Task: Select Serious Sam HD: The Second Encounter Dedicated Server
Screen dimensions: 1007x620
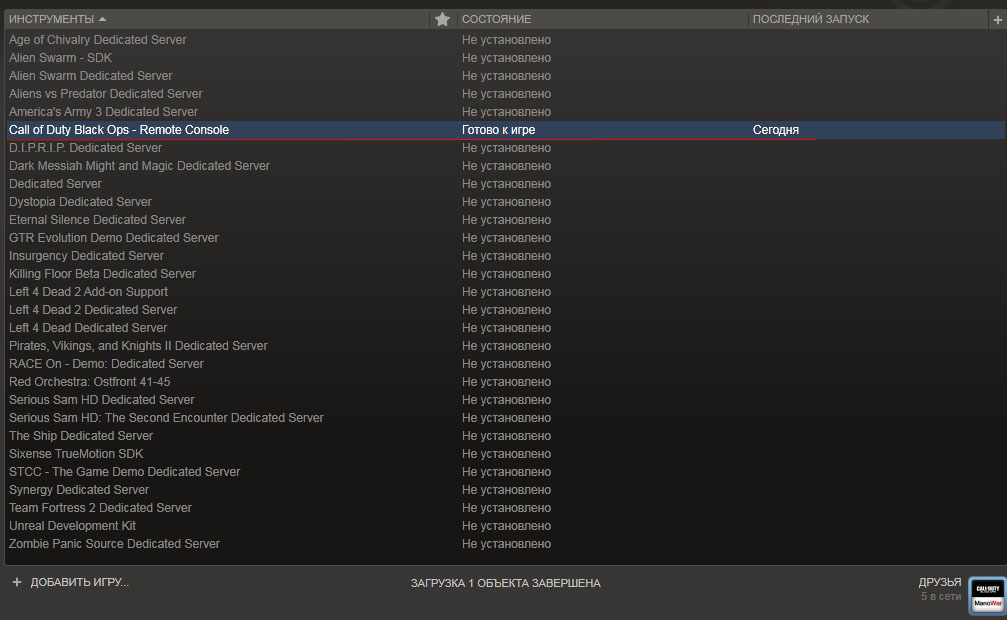Action: [x=166, y=418]
